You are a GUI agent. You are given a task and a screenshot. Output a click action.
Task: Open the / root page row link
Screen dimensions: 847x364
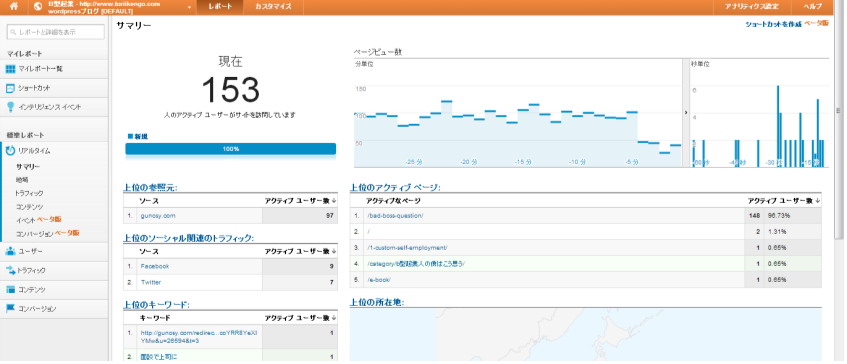pos(368,232)
